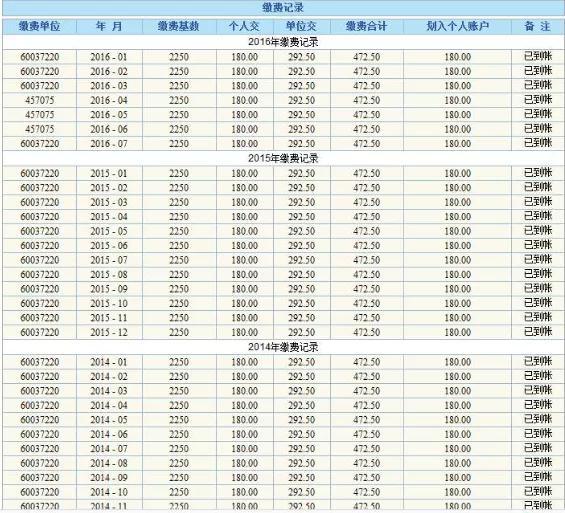Click the 缴费合计 column header
Image resolution: width=565 pixels, height=513 pixels.
click(366, 26)
